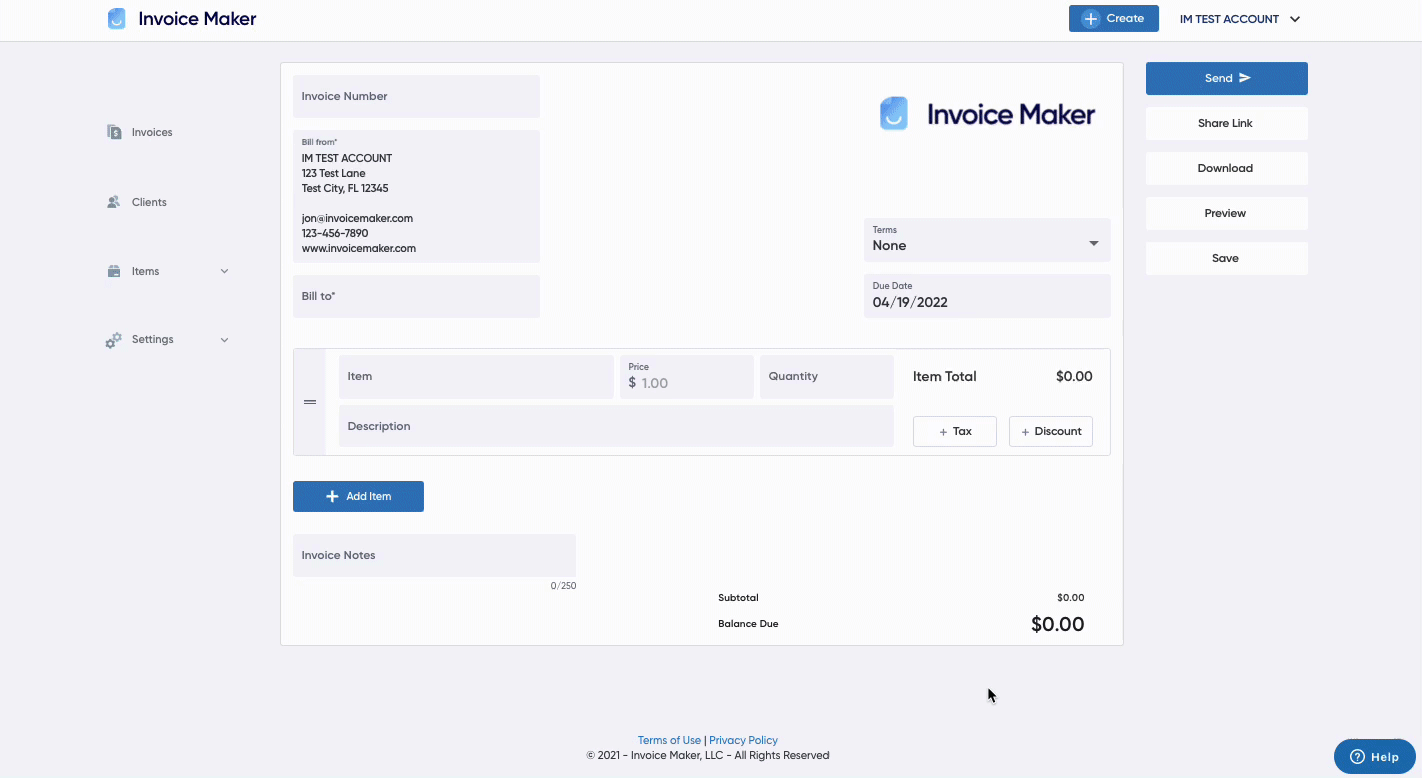Expand the Settings submenu chevron
Viewport: 1422px width, 778px height.
pos(224,340)
